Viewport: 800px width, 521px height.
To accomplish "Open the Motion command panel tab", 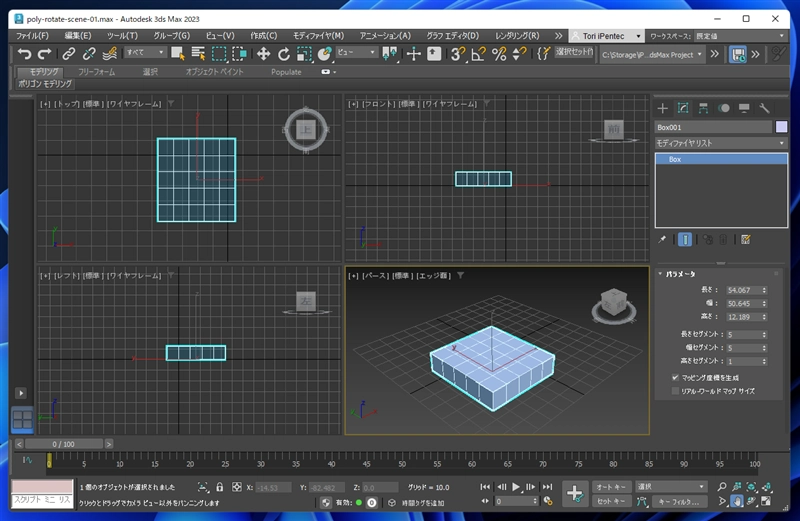I will tap(723, 108).
